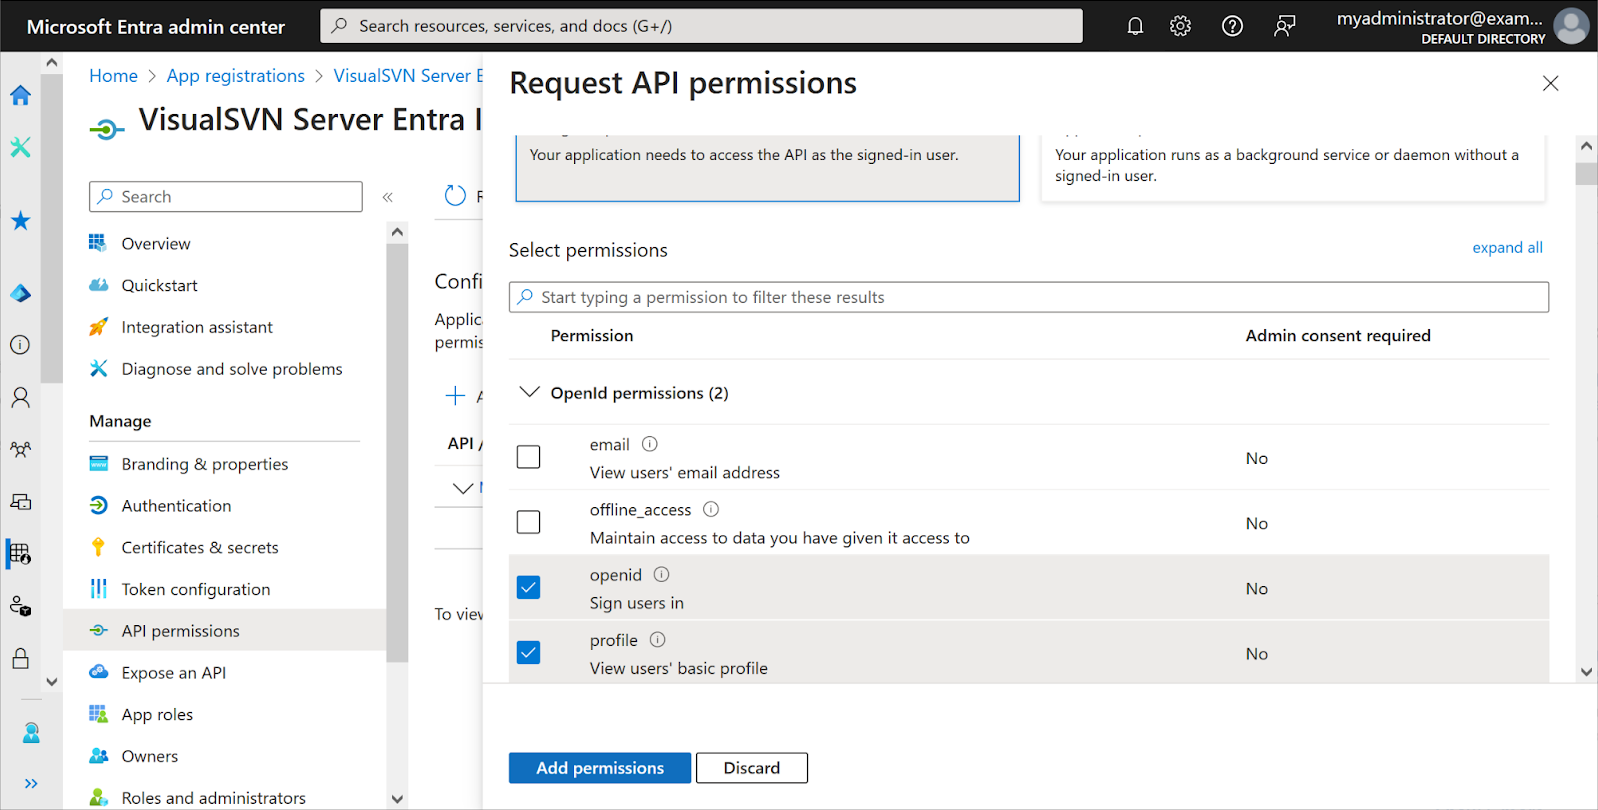The image size is (1598, 810).
Task: Go to Home icon in left rail
Action: click(20, 95)
